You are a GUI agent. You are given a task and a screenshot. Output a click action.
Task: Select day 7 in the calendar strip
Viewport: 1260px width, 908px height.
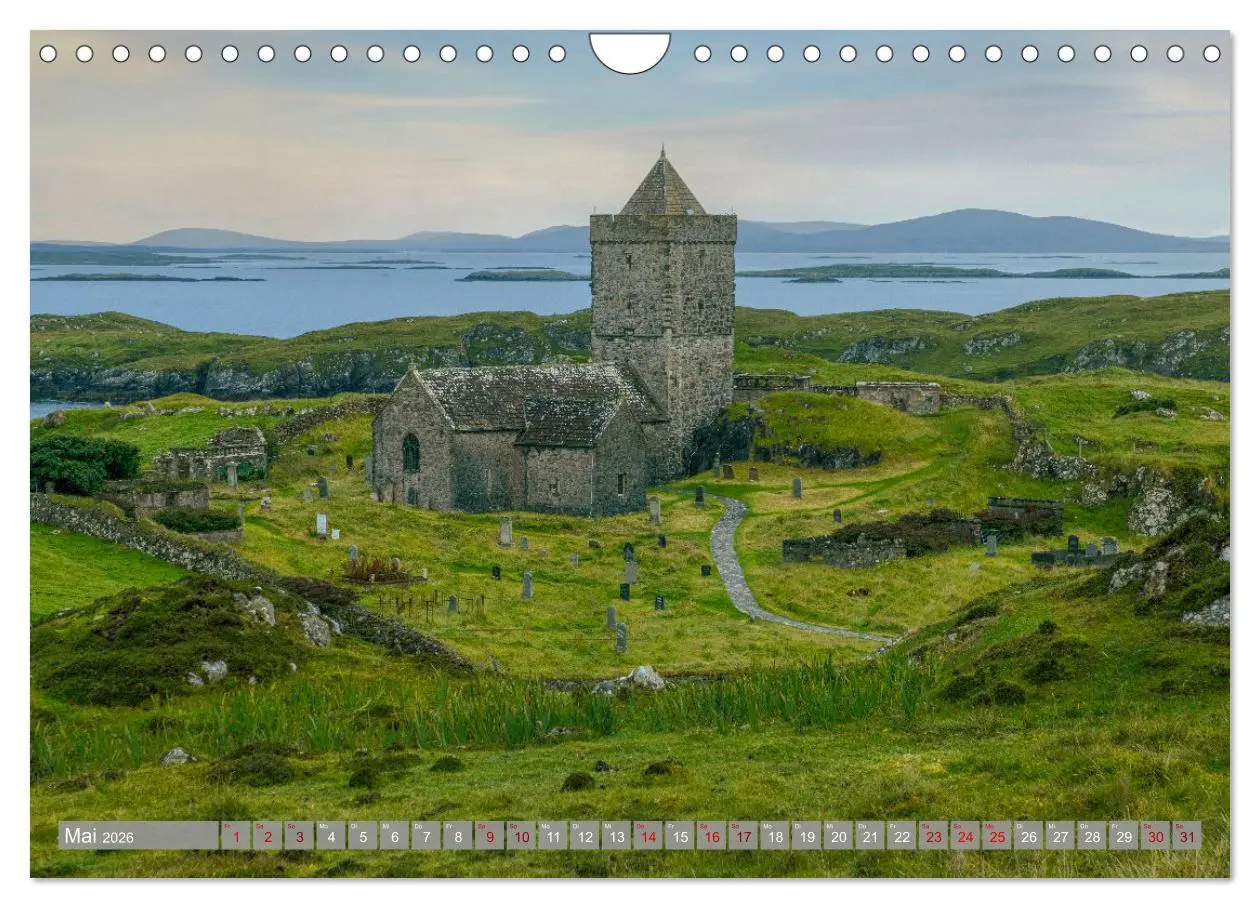(426, 836)
